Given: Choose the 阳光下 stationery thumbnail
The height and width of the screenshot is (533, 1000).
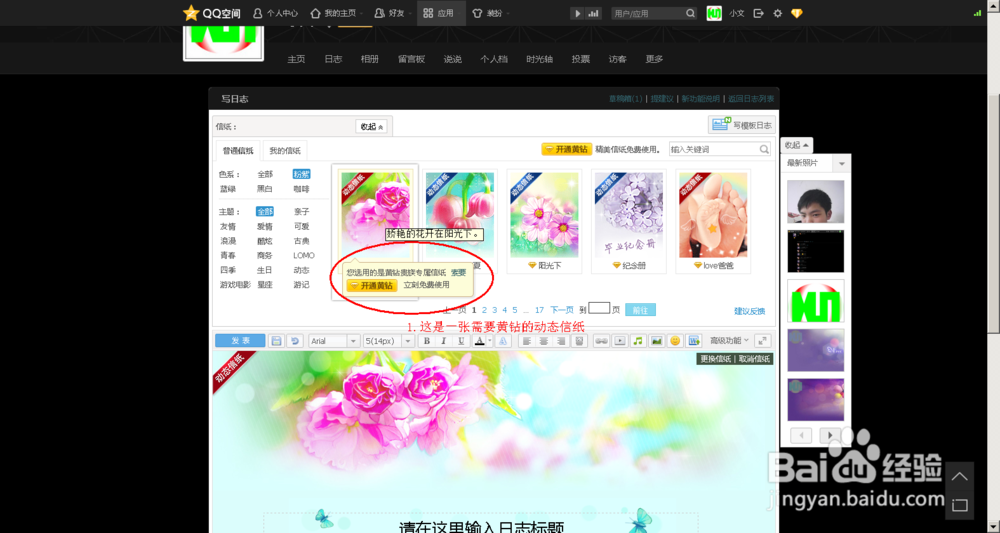Looking at the screenshot, I should (544, 215).
